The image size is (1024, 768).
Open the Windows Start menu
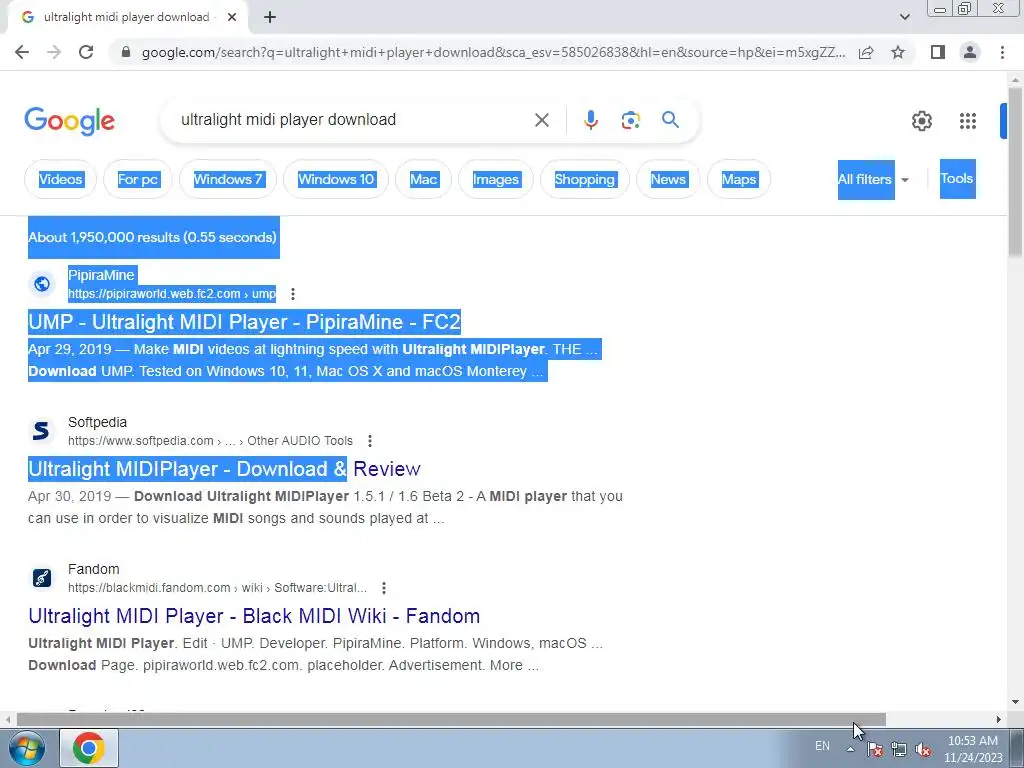click(26, 748)
